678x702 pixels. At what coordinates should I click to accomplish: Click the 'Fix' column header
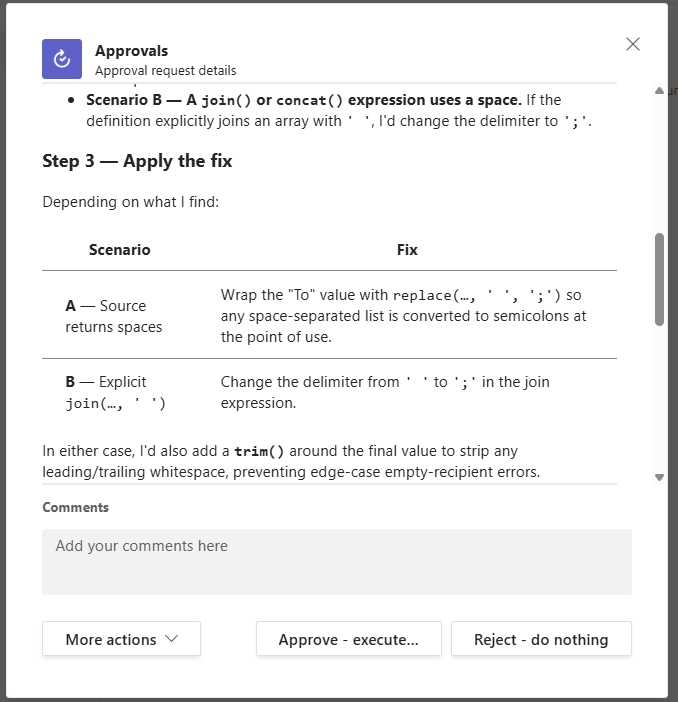(407, 249)
